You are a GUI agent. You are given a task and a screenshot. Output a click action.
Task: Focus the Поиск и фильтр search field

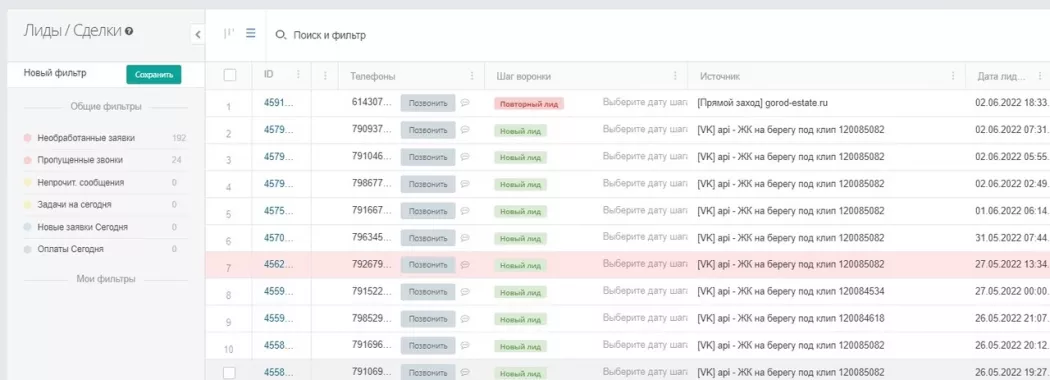pos(329,35)
